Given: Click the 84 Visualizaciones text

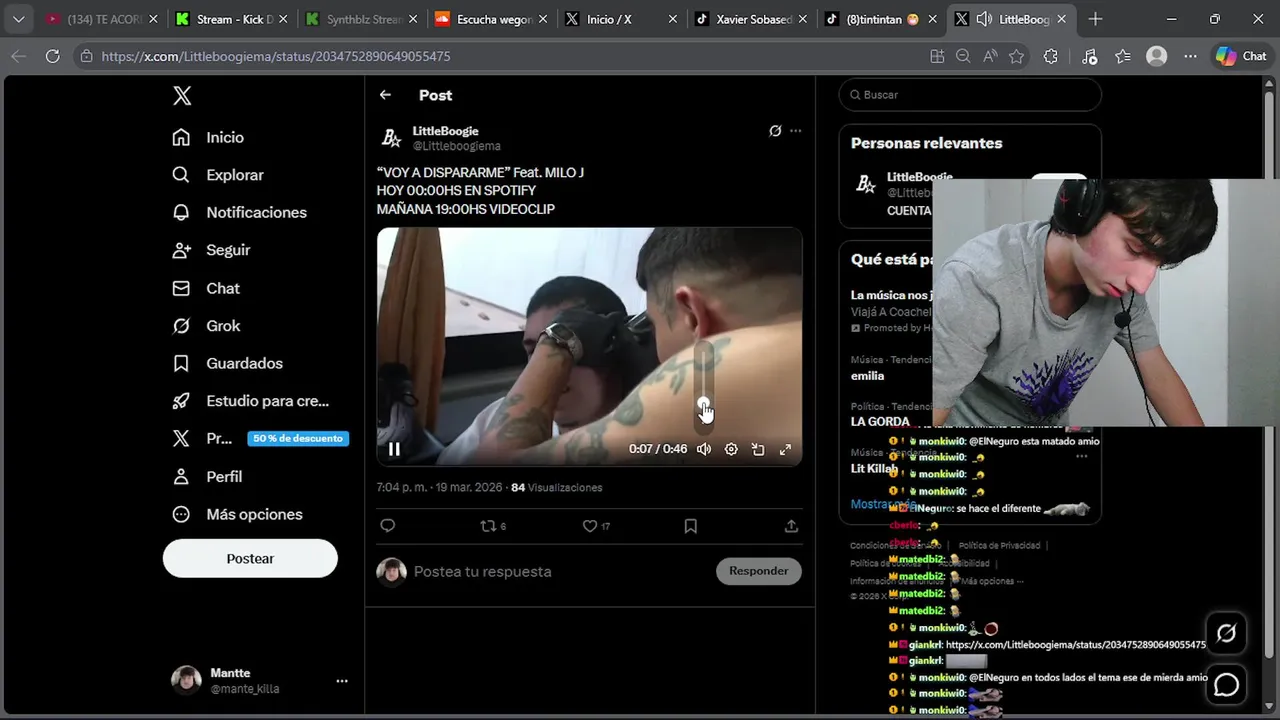Looking at the screenshot, I should point(556,488).
